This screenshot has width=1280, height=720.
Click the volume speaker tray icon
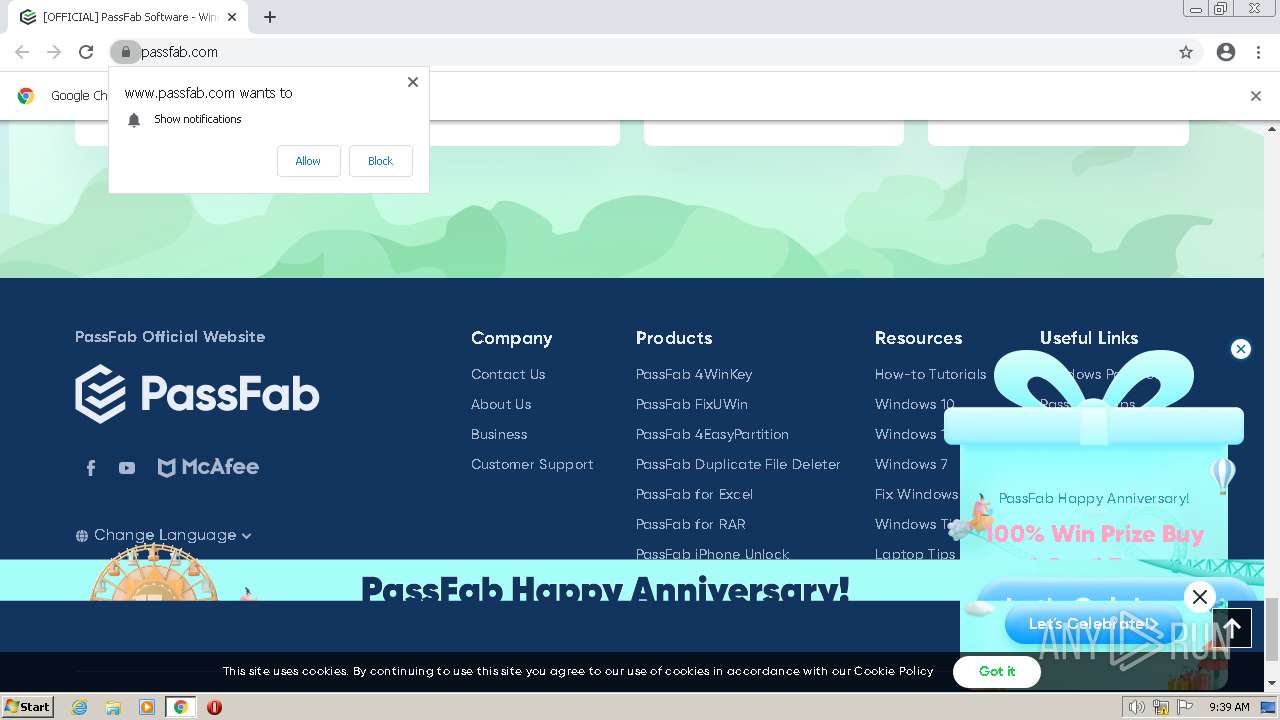(1137, 707)
